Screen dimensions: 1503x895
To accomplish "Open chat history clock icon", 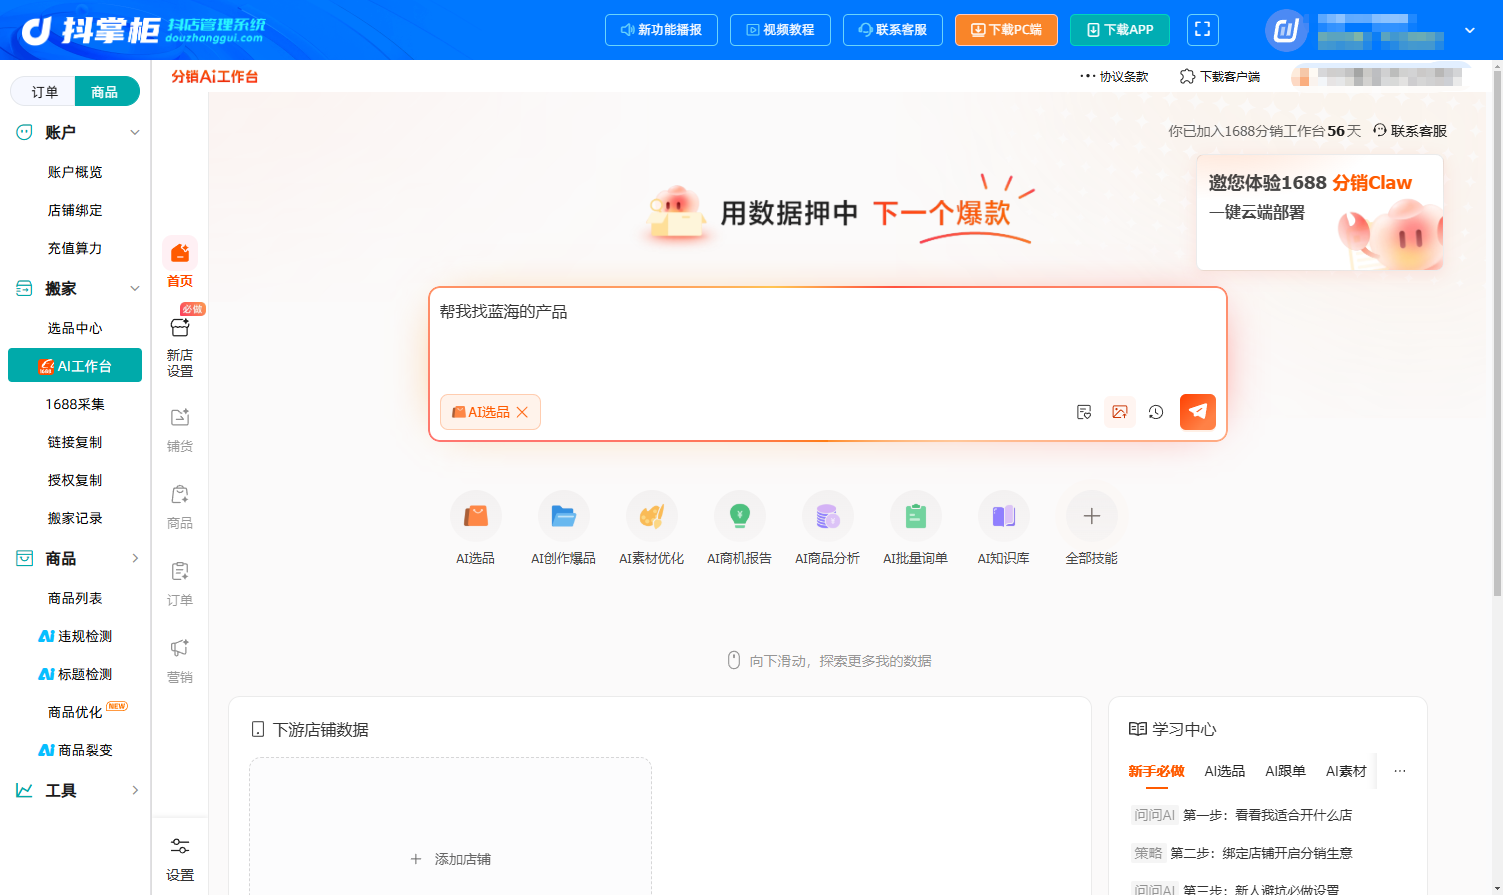I will coord(1156,412).
